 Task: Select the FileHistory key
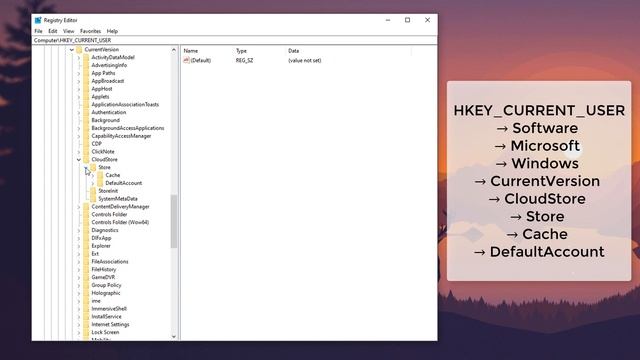104,270
